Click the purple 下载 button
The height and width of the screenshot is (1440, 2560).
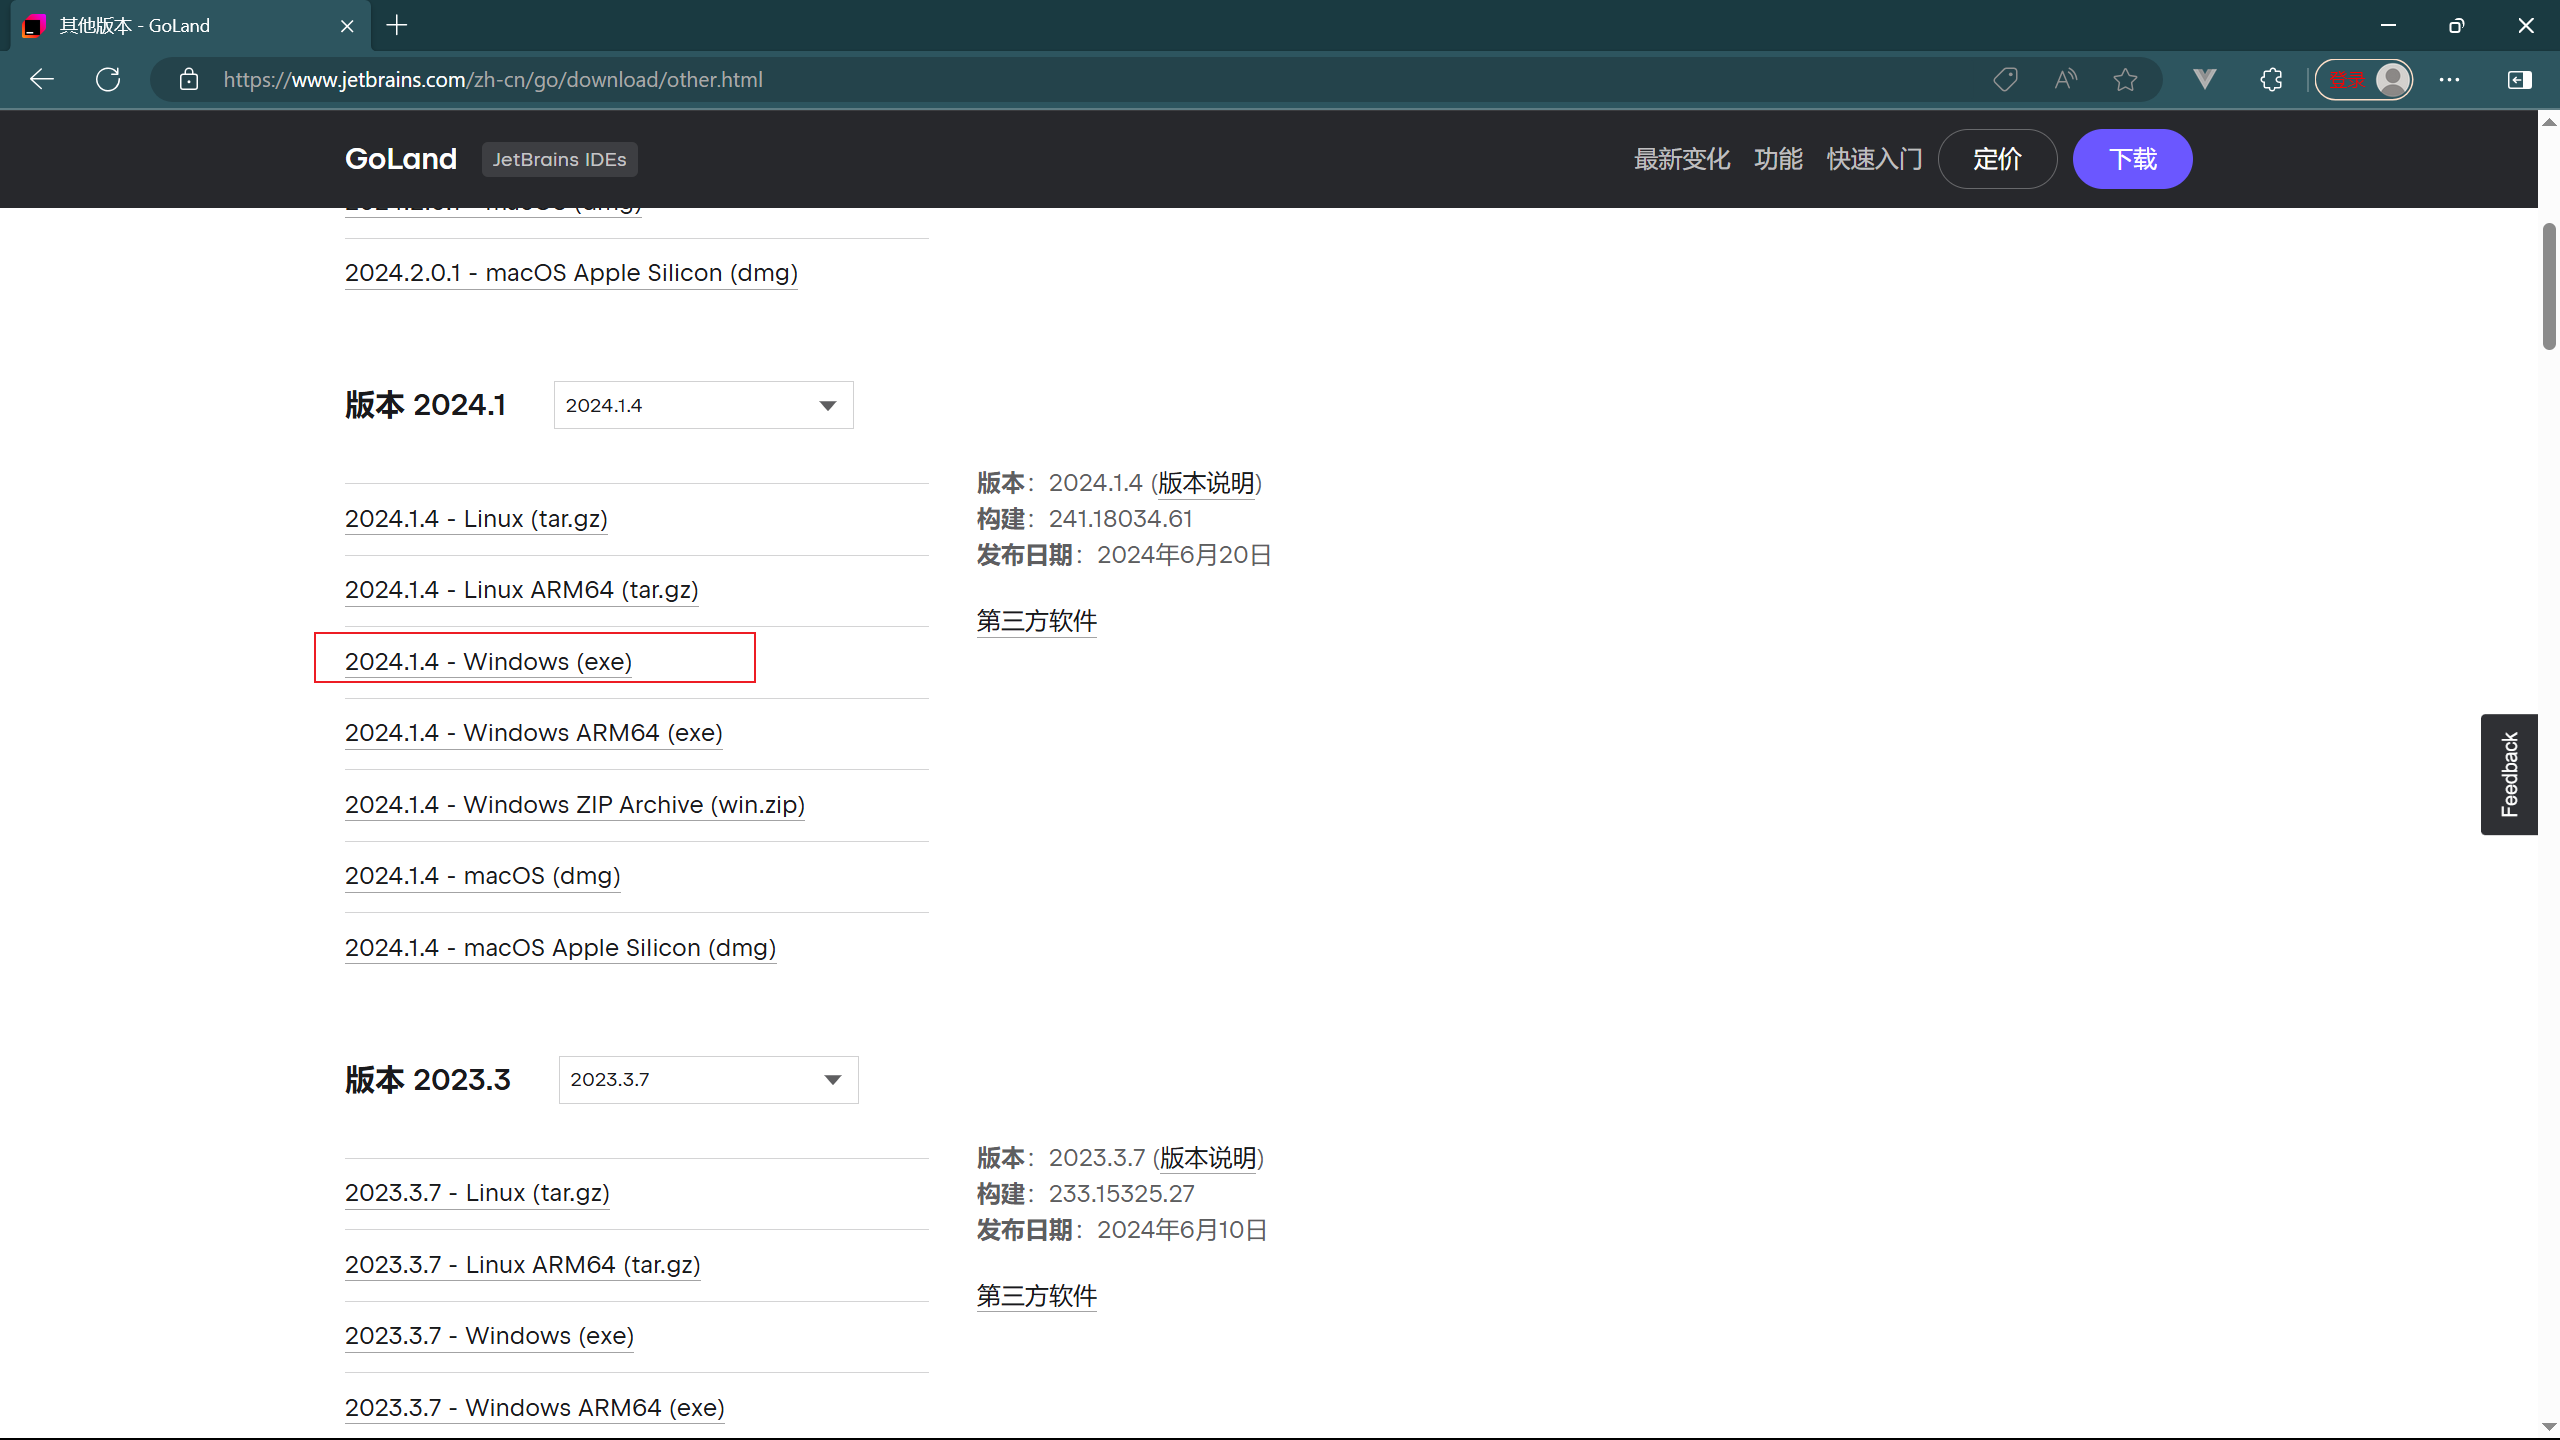(2132, 159)
